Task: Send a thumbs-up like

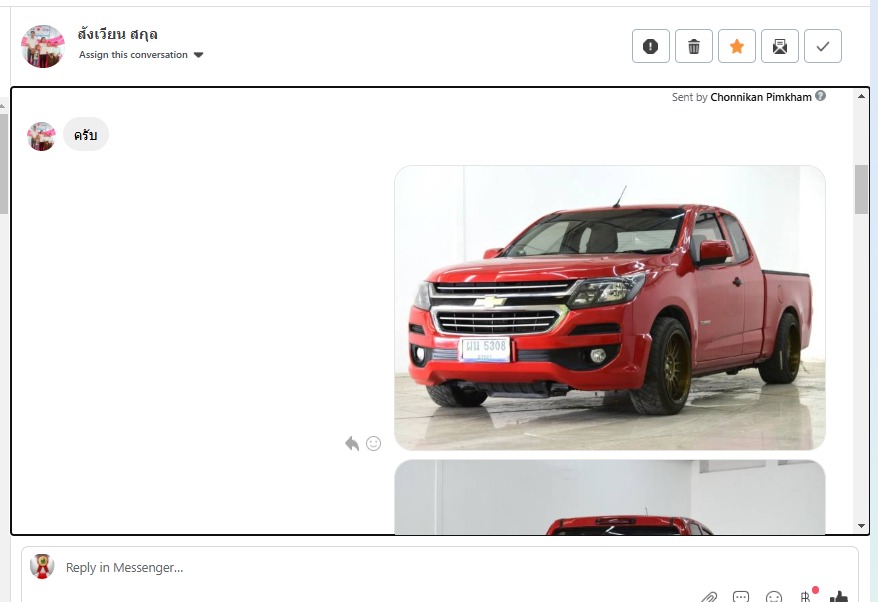Action: 838,597
